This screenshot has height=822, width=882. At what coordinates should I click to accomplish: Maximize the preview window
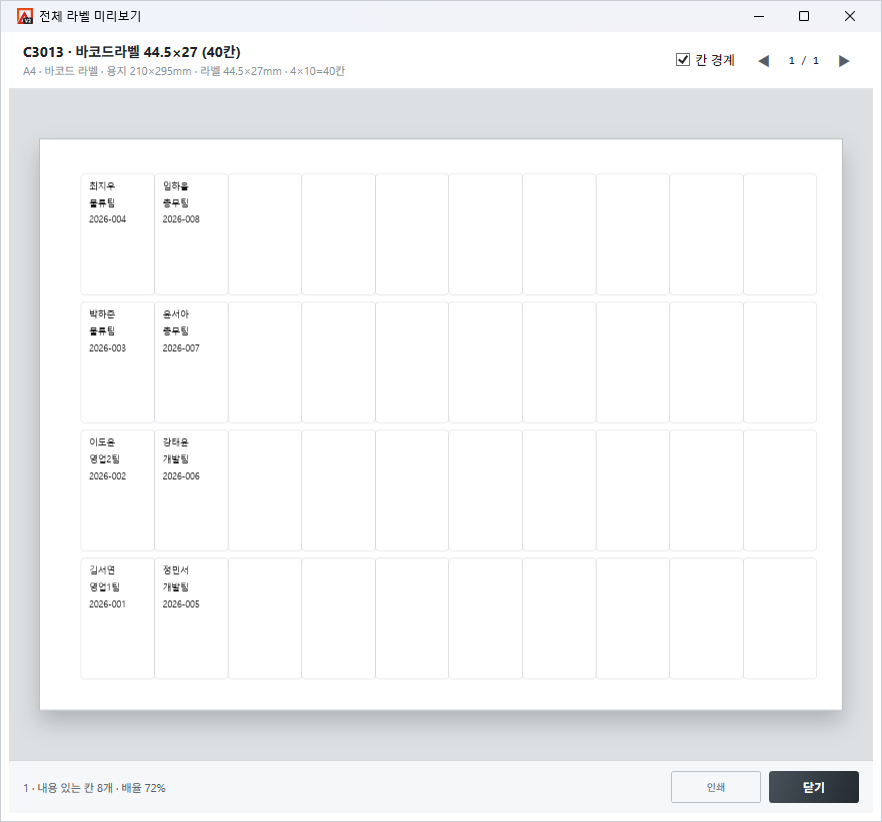[804, 16]
